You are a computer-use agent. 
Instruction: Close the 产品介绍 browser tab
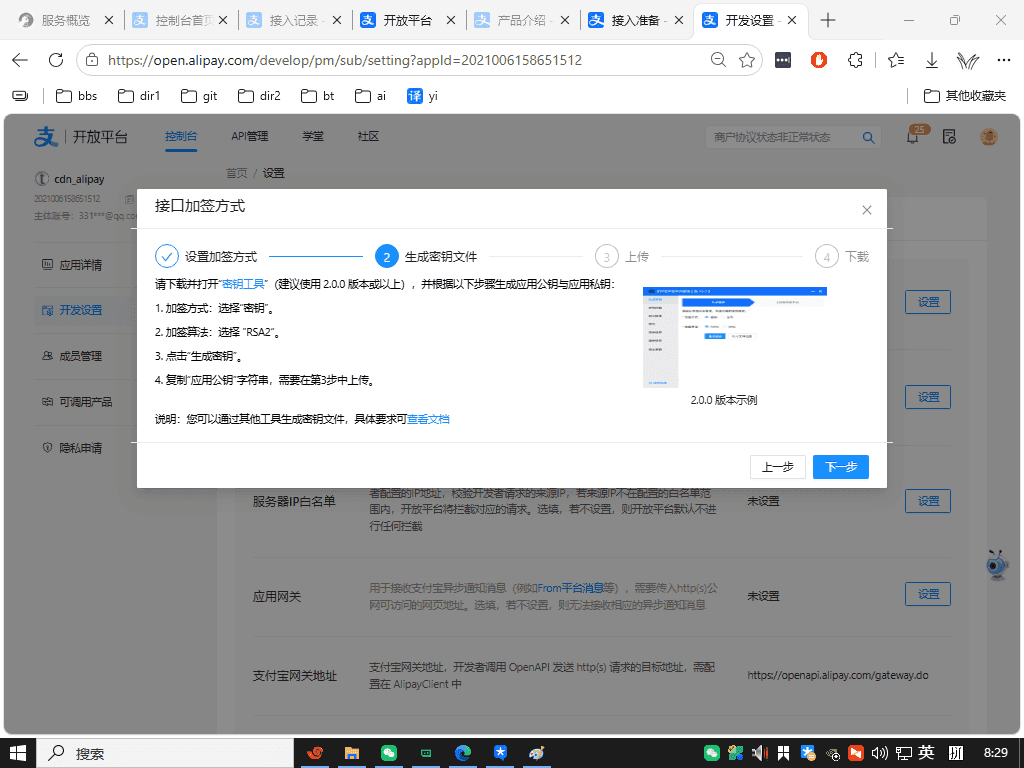click(565, 20)
